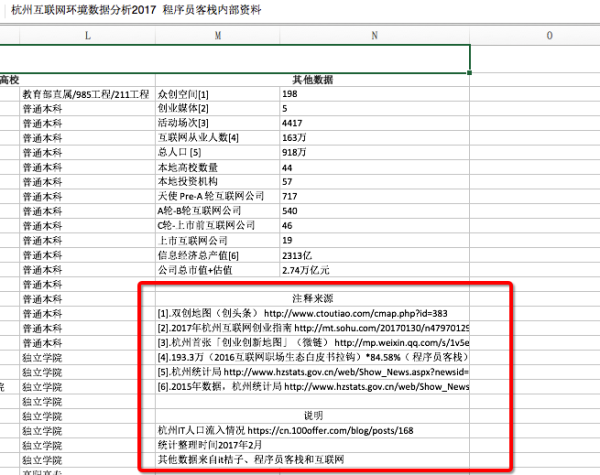The height and width of the screenshot is (475, 600).
Task: Select 普通本科 cell beside 本地高校数量
Action: click(88, 167)
